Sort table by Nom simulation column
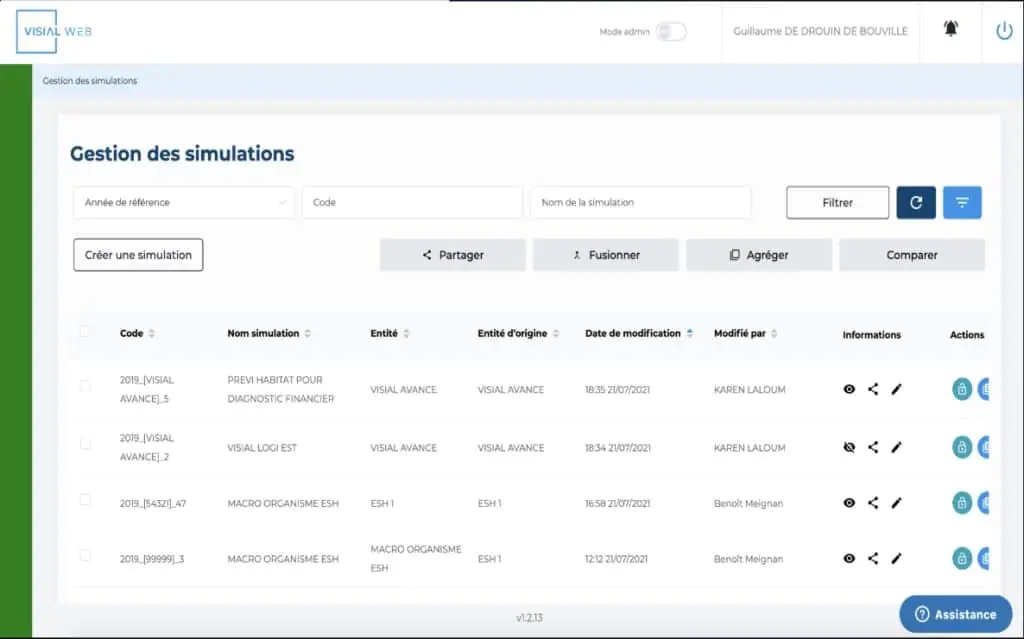Image resolution: width=1024 pixels, height=639 pixels. point(308,333)
